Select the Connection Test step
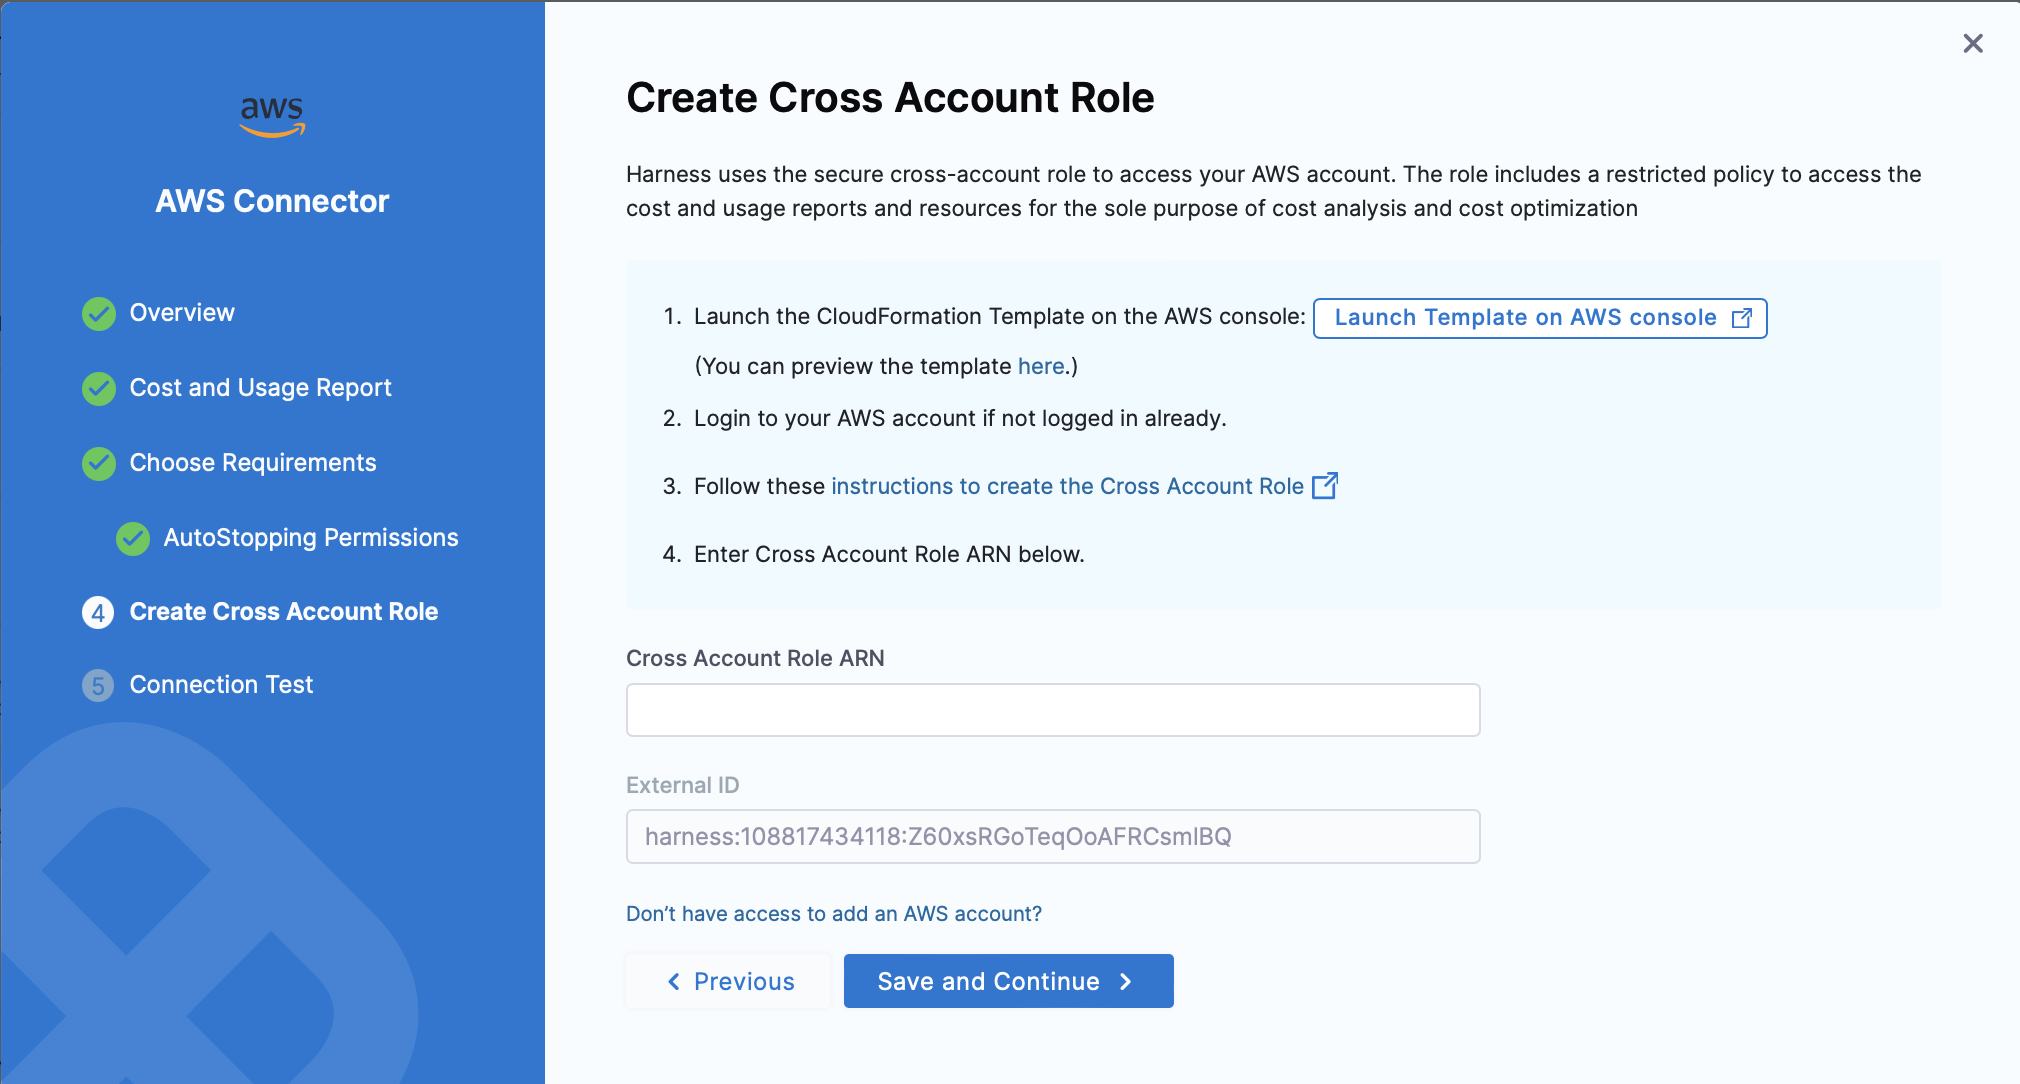The image size is (2020, 1084). click(x=221, y=685)
